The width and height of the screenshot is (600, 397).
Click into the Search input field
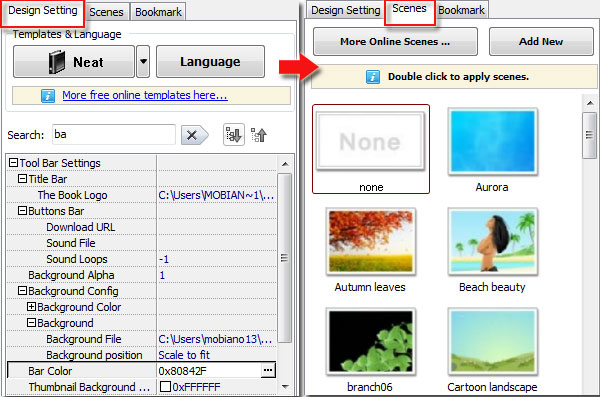tap(114, 134)
